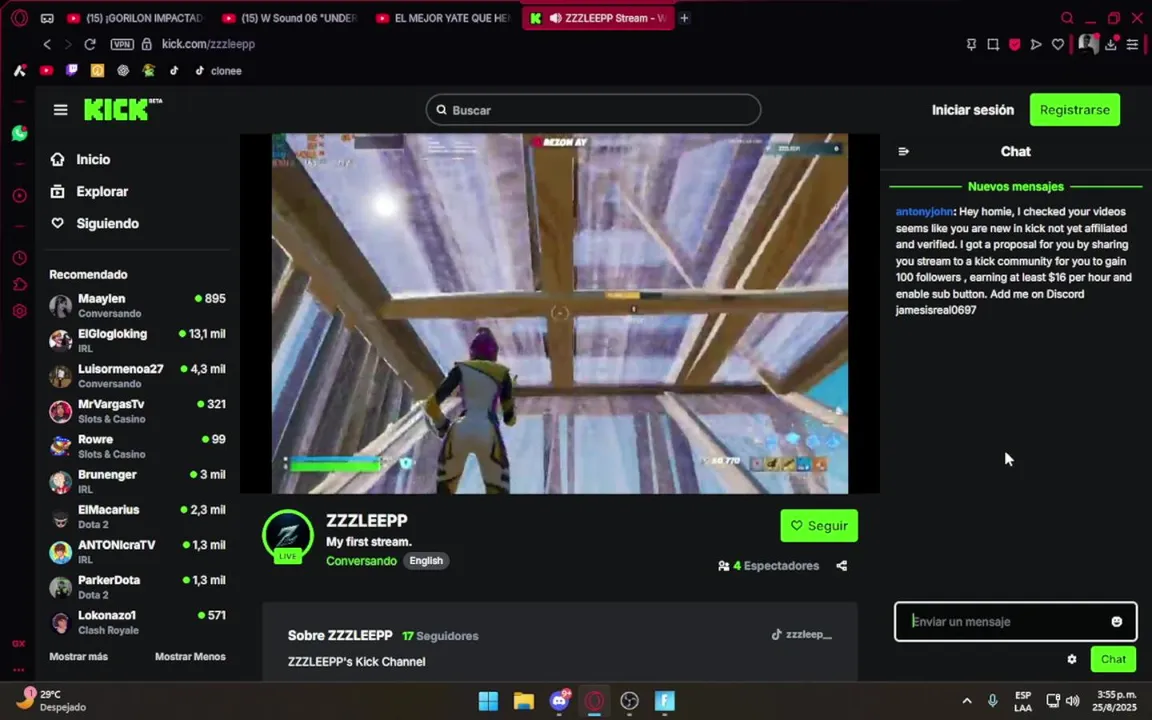
Task: Open the ZZZLEEPP channel avatar
Action: coord(287,535)
